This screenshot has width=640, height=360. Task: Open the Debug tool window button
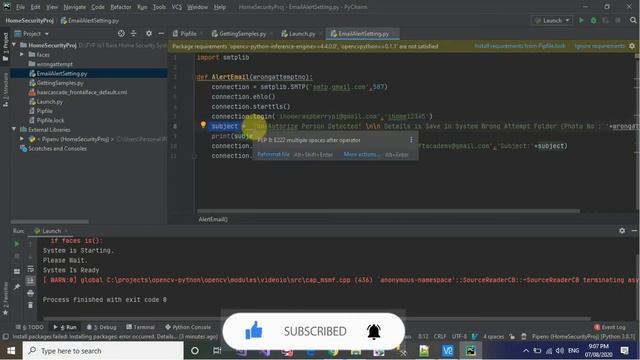click(x=102, y=327)
